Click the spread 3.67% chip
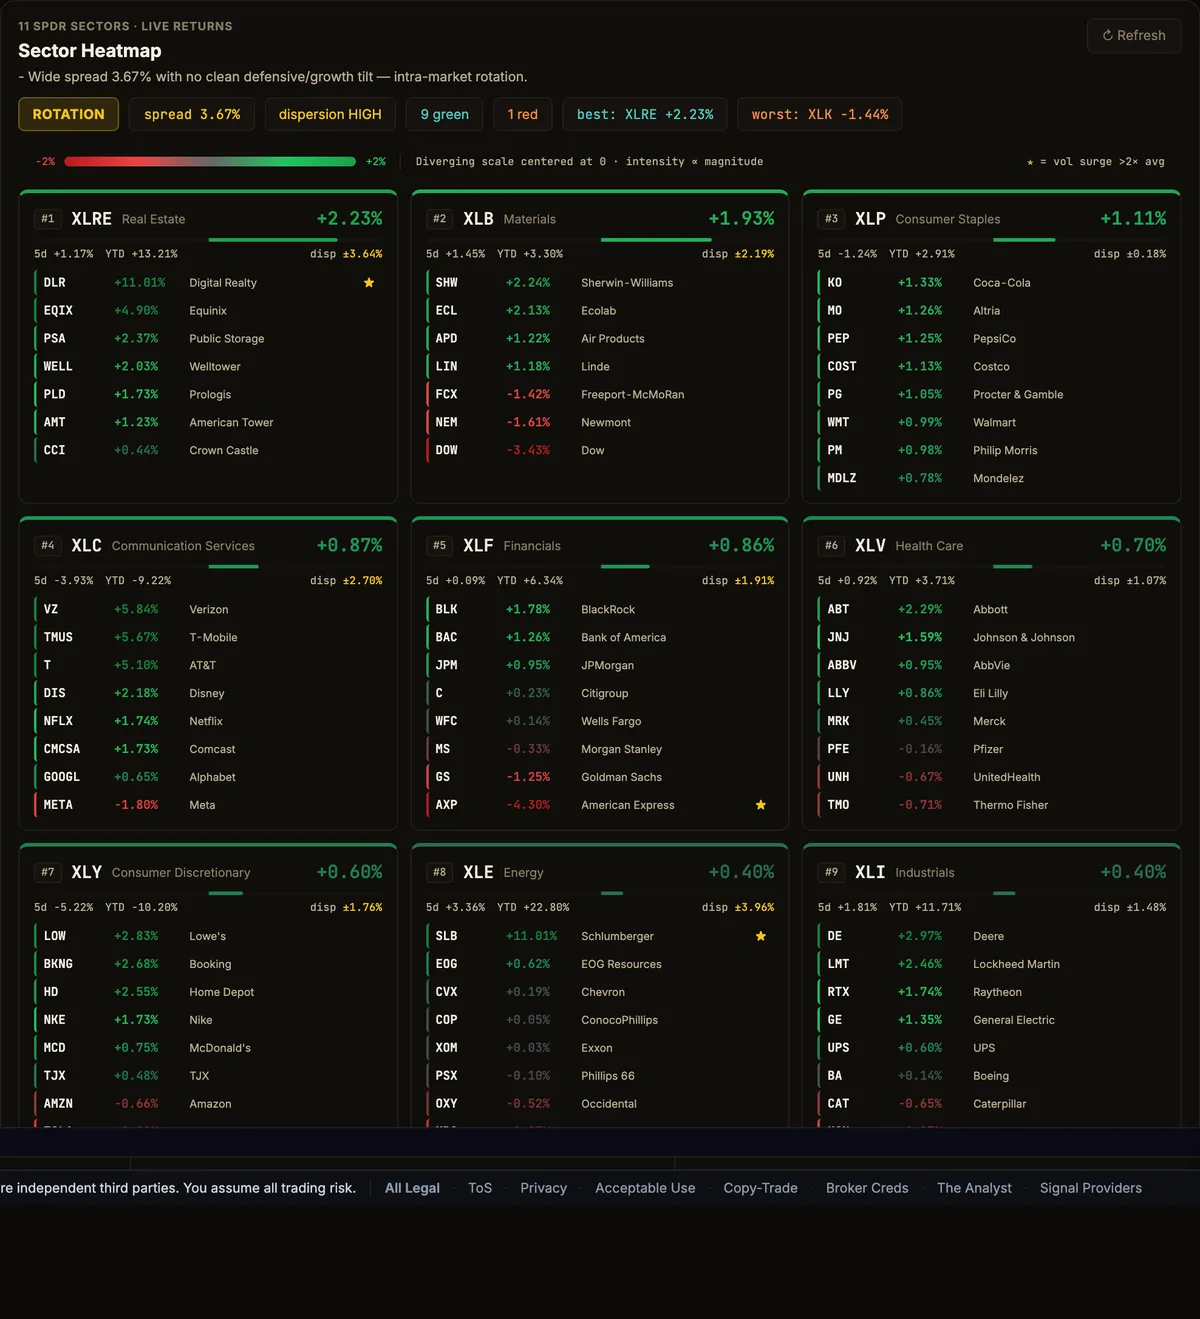The width and height of the screenshot is (1200, 1319). coord(192,114)
